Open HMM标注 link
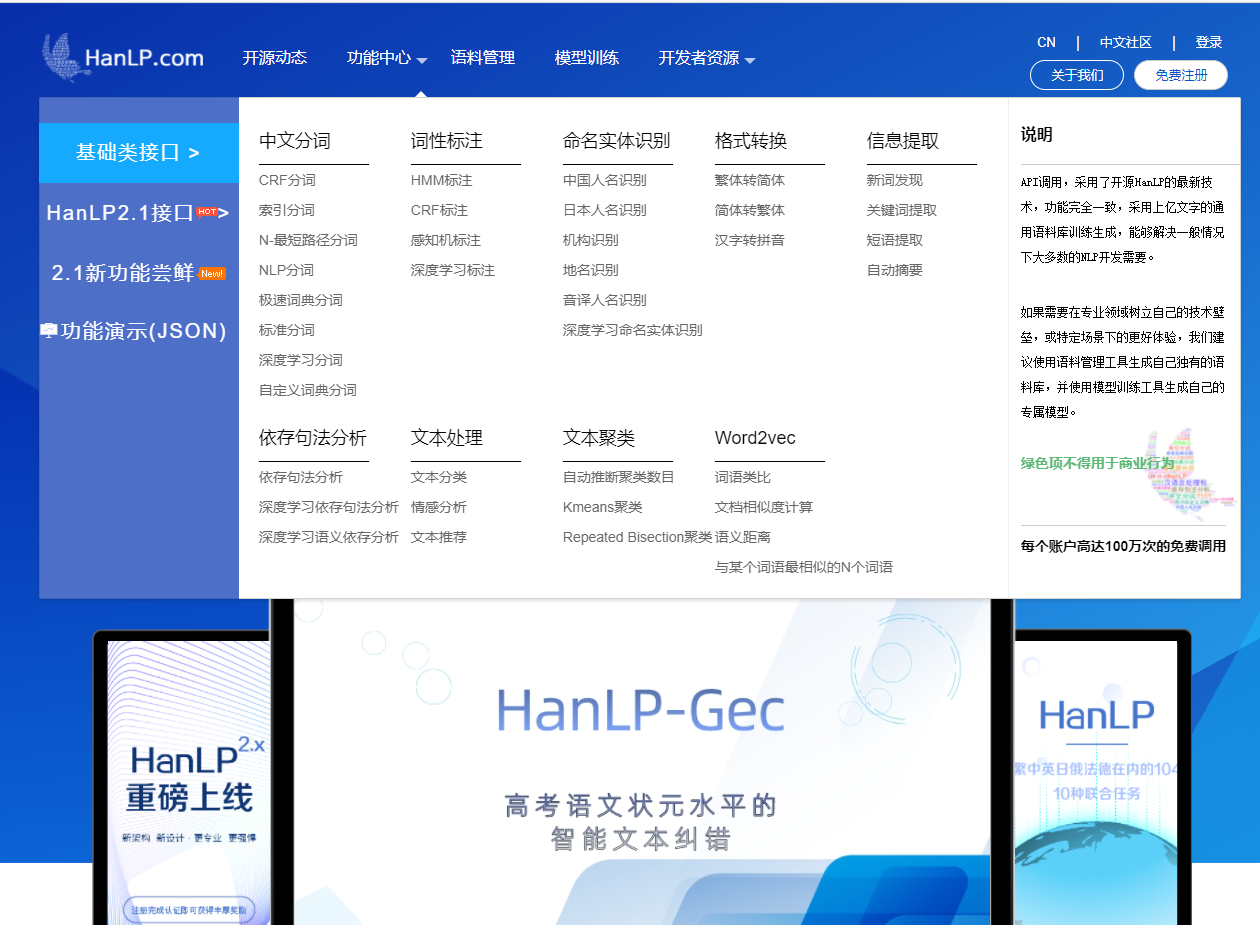1260x925 pixels. 442,180
